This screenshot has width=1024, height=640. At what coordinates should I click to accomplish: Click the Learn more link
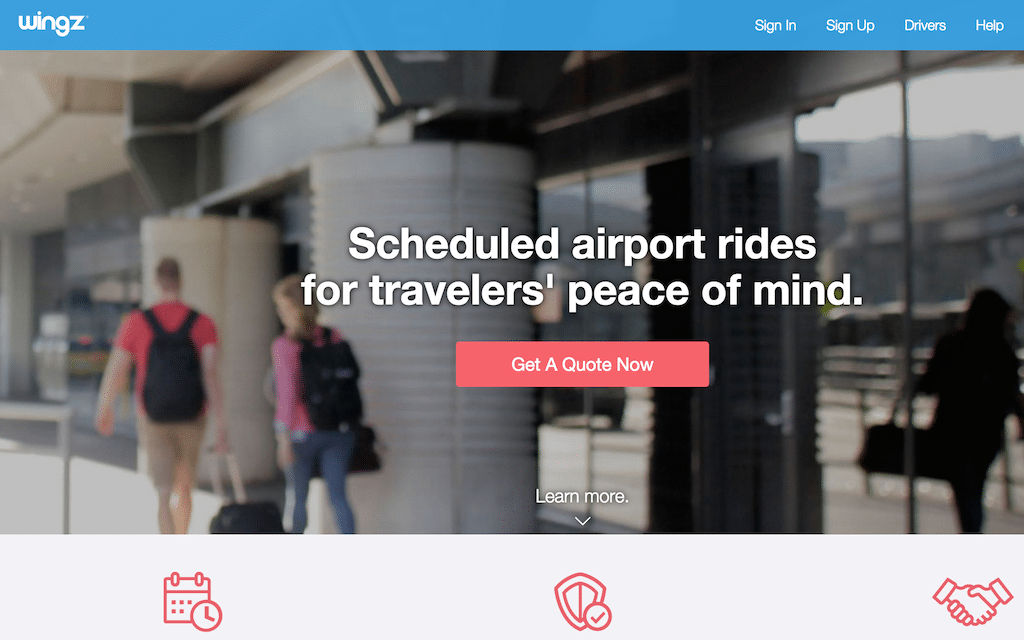tap(582, 496)
